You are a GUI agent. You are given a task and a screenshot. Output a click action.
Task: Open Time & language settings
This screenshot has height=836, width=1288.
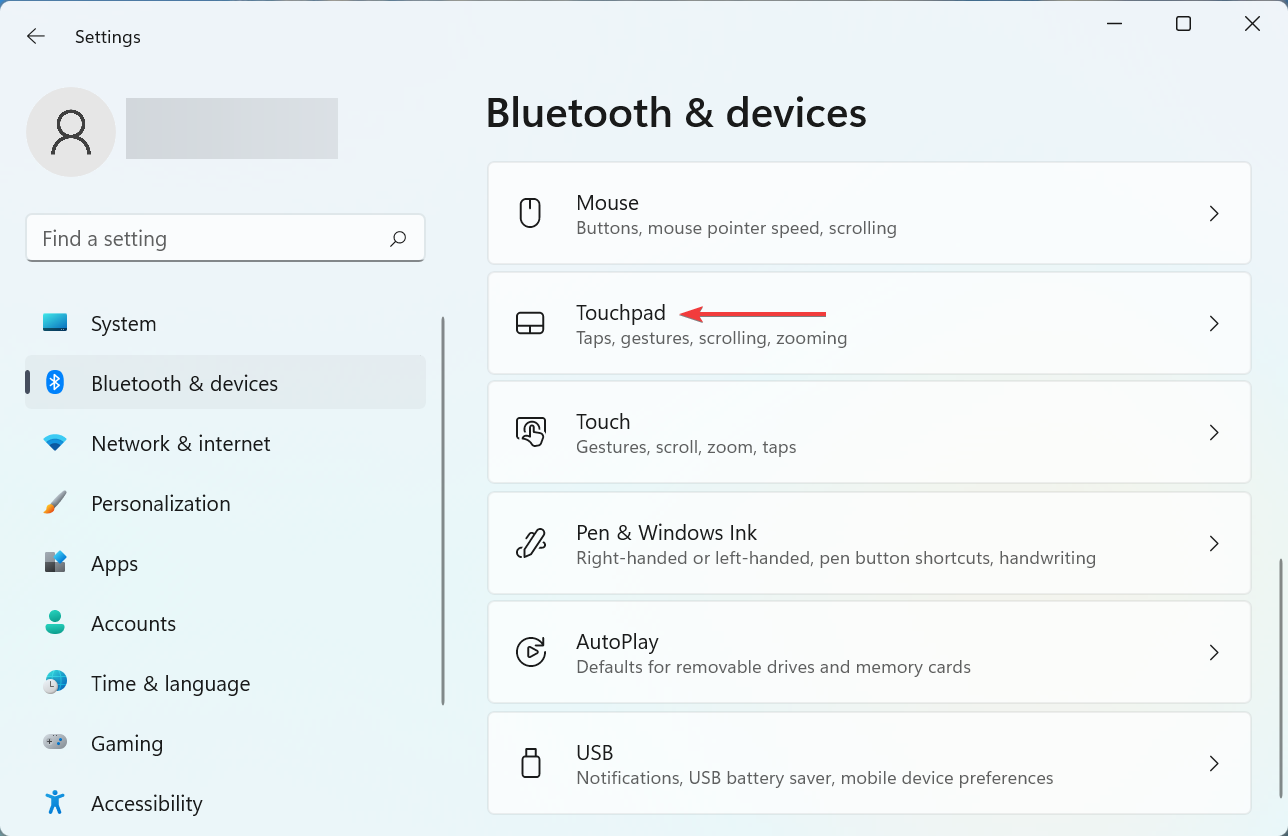tap(170, 683)
